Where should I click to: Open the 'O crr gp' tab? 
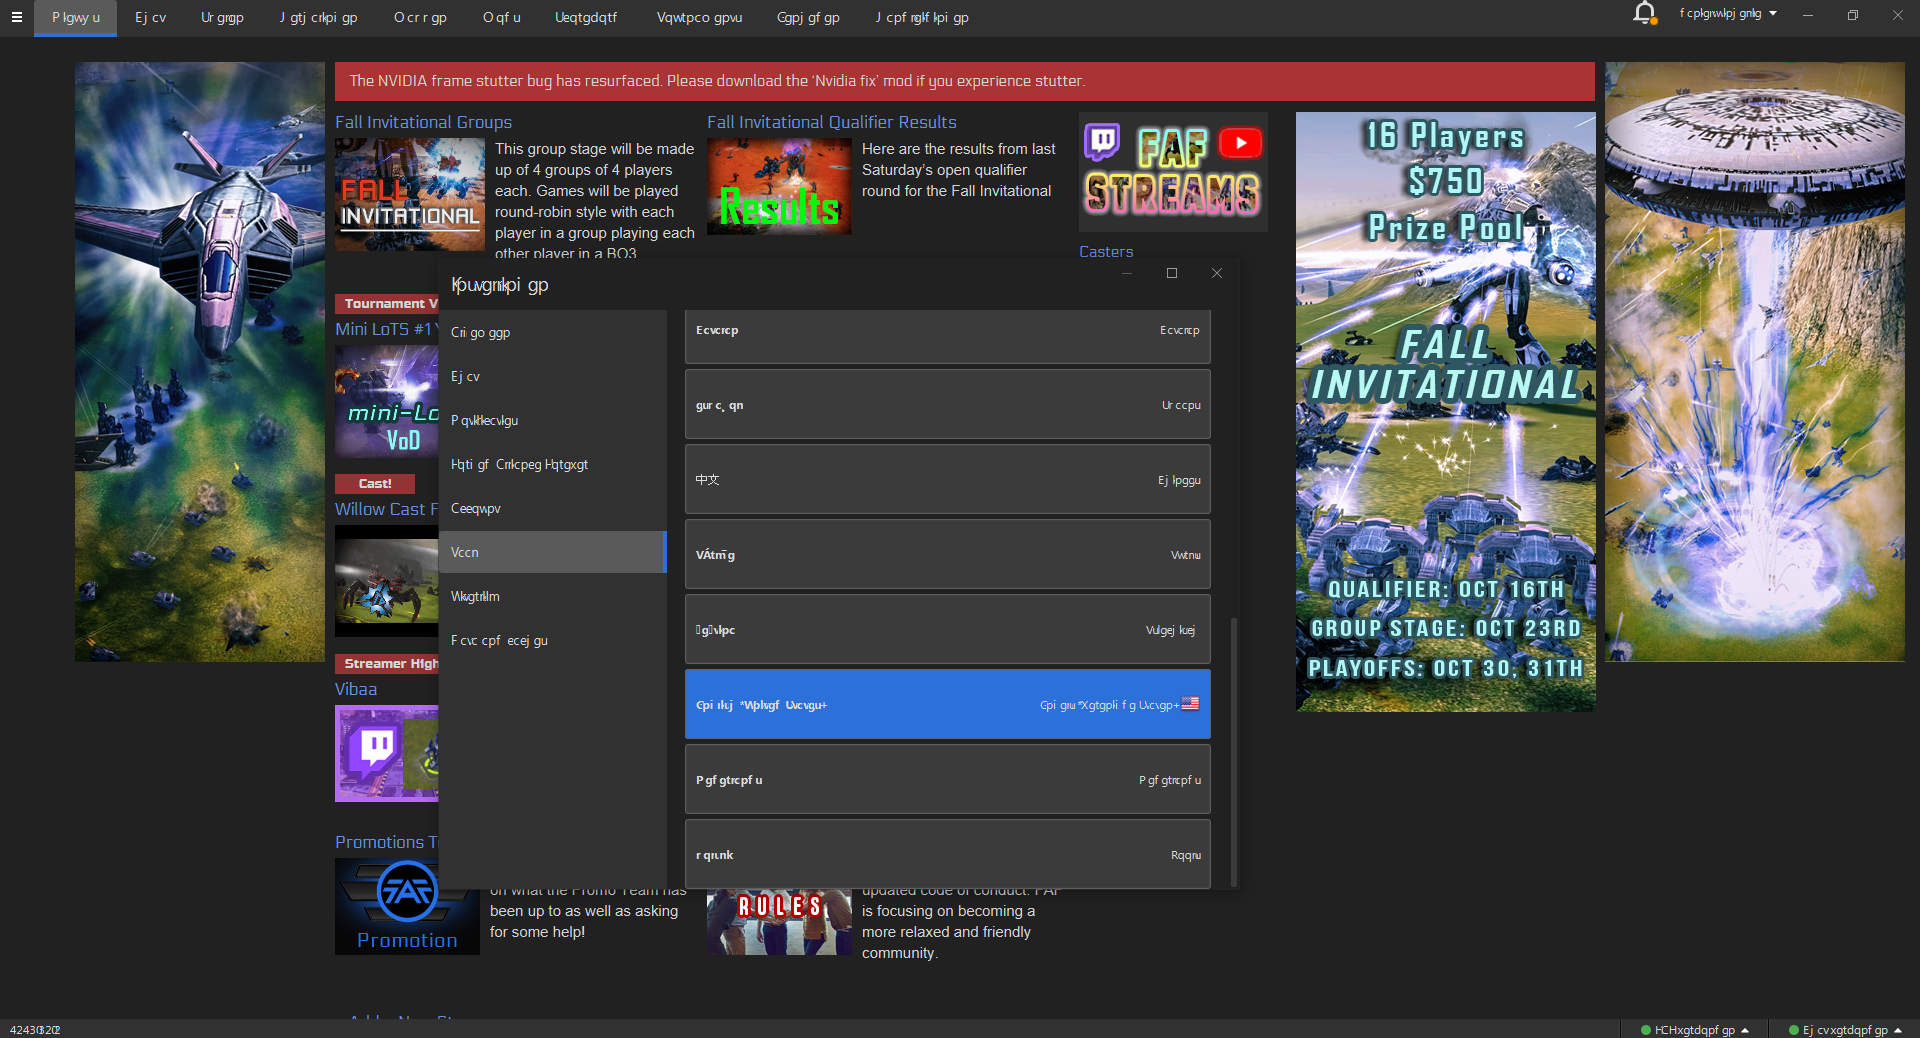[x=420, y=18]
